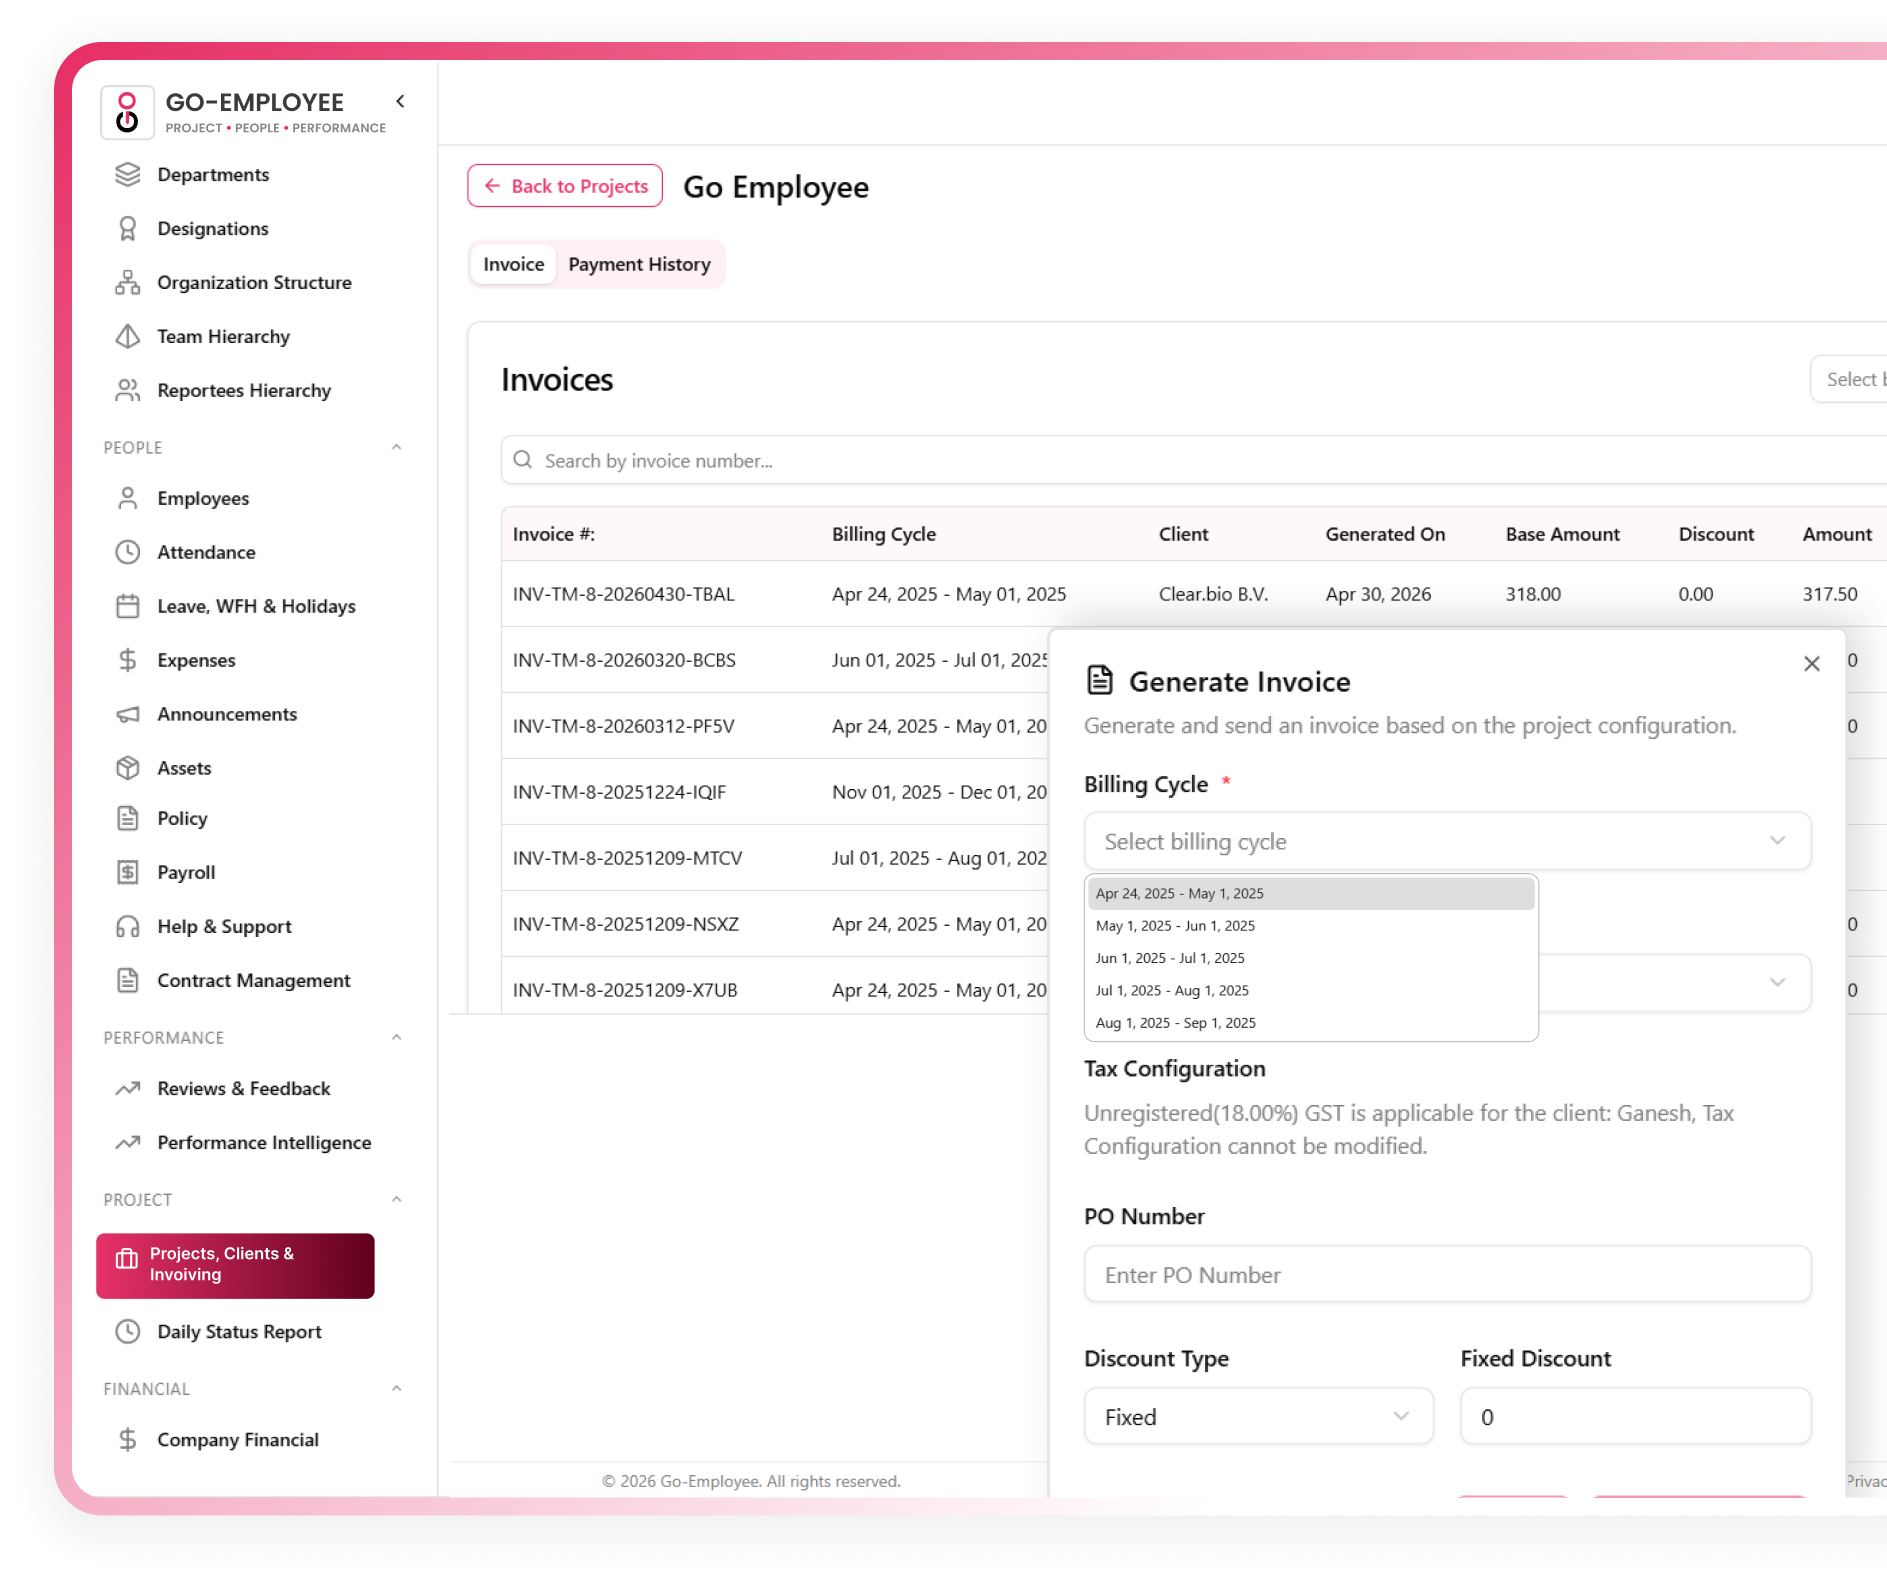
Task: Click the Attendance clock icon
Action: tap(127, 553)
